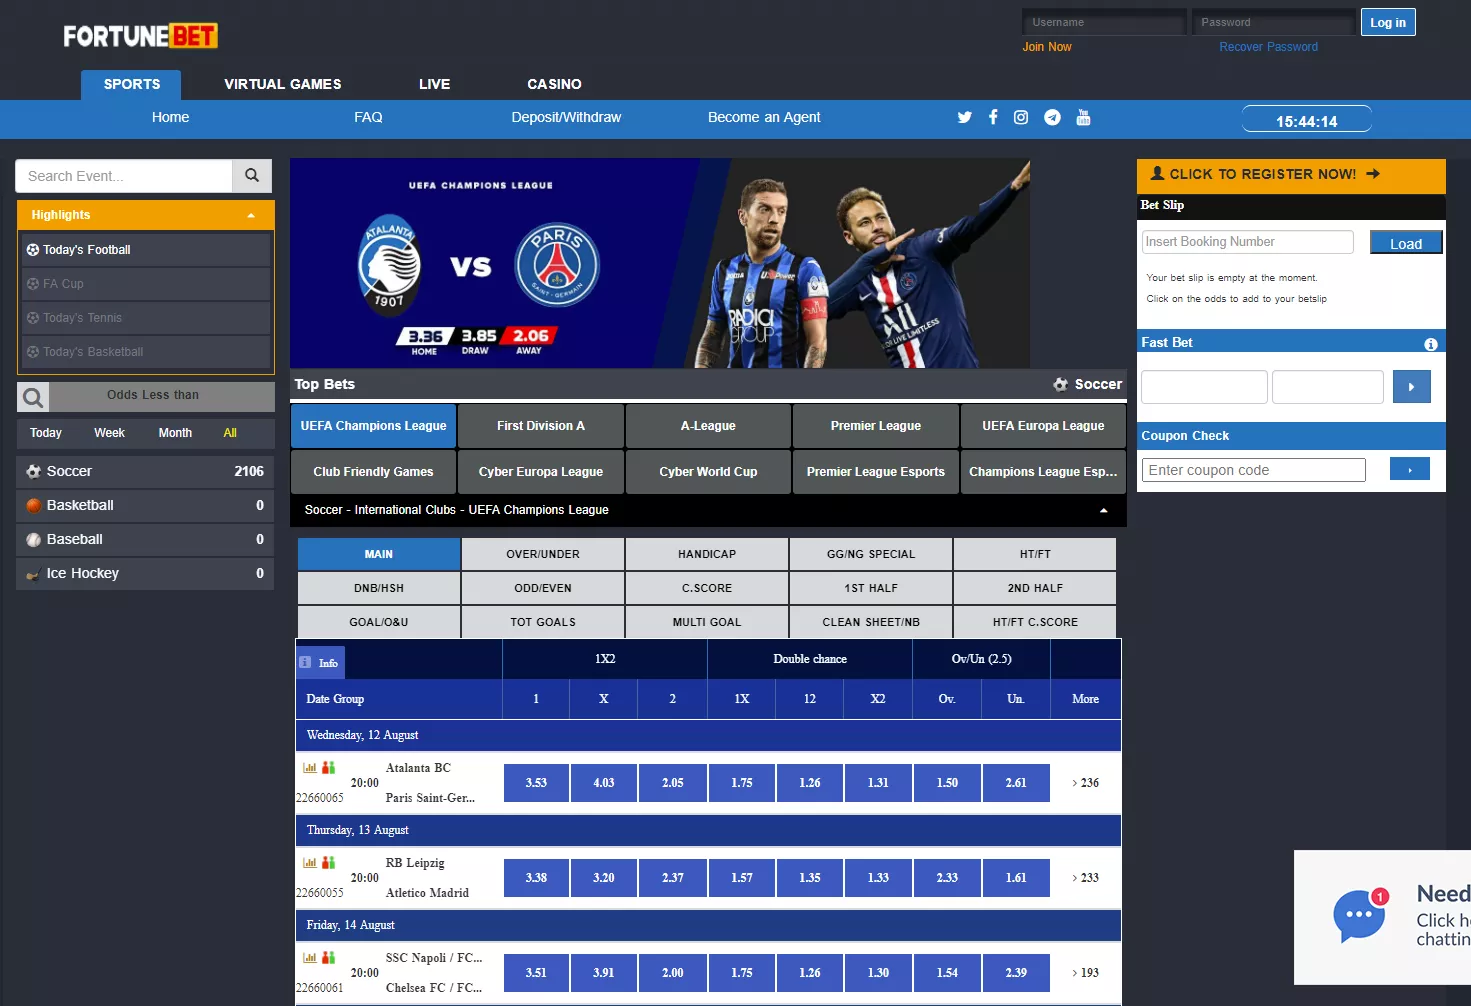The image size is (1471, 1006).
Task: Enable the Month matches filter
Action: pos(175,433)
